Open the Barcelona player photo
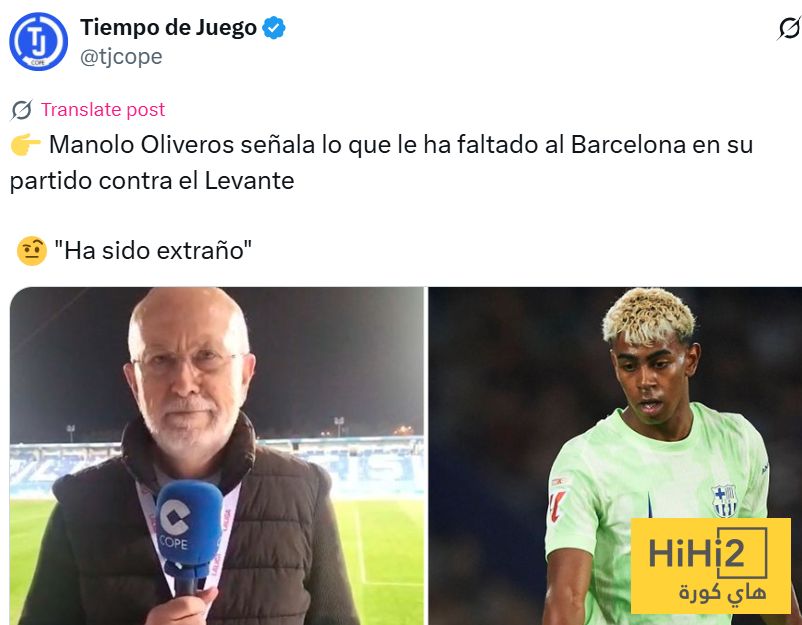 (x=615, y=456)
